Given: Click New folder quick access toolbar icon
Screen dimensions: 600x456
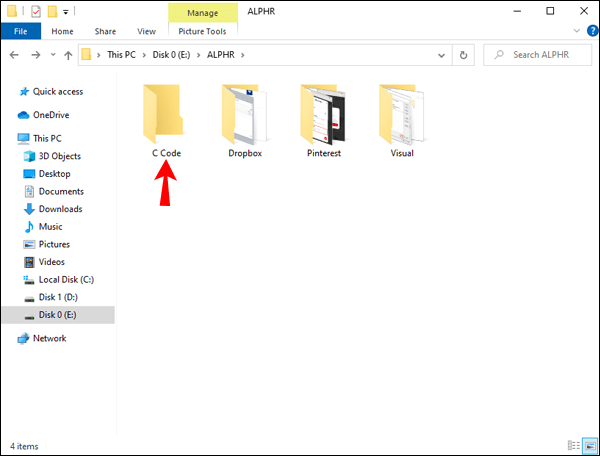Looking at the screenshot, I should (52, 11).
